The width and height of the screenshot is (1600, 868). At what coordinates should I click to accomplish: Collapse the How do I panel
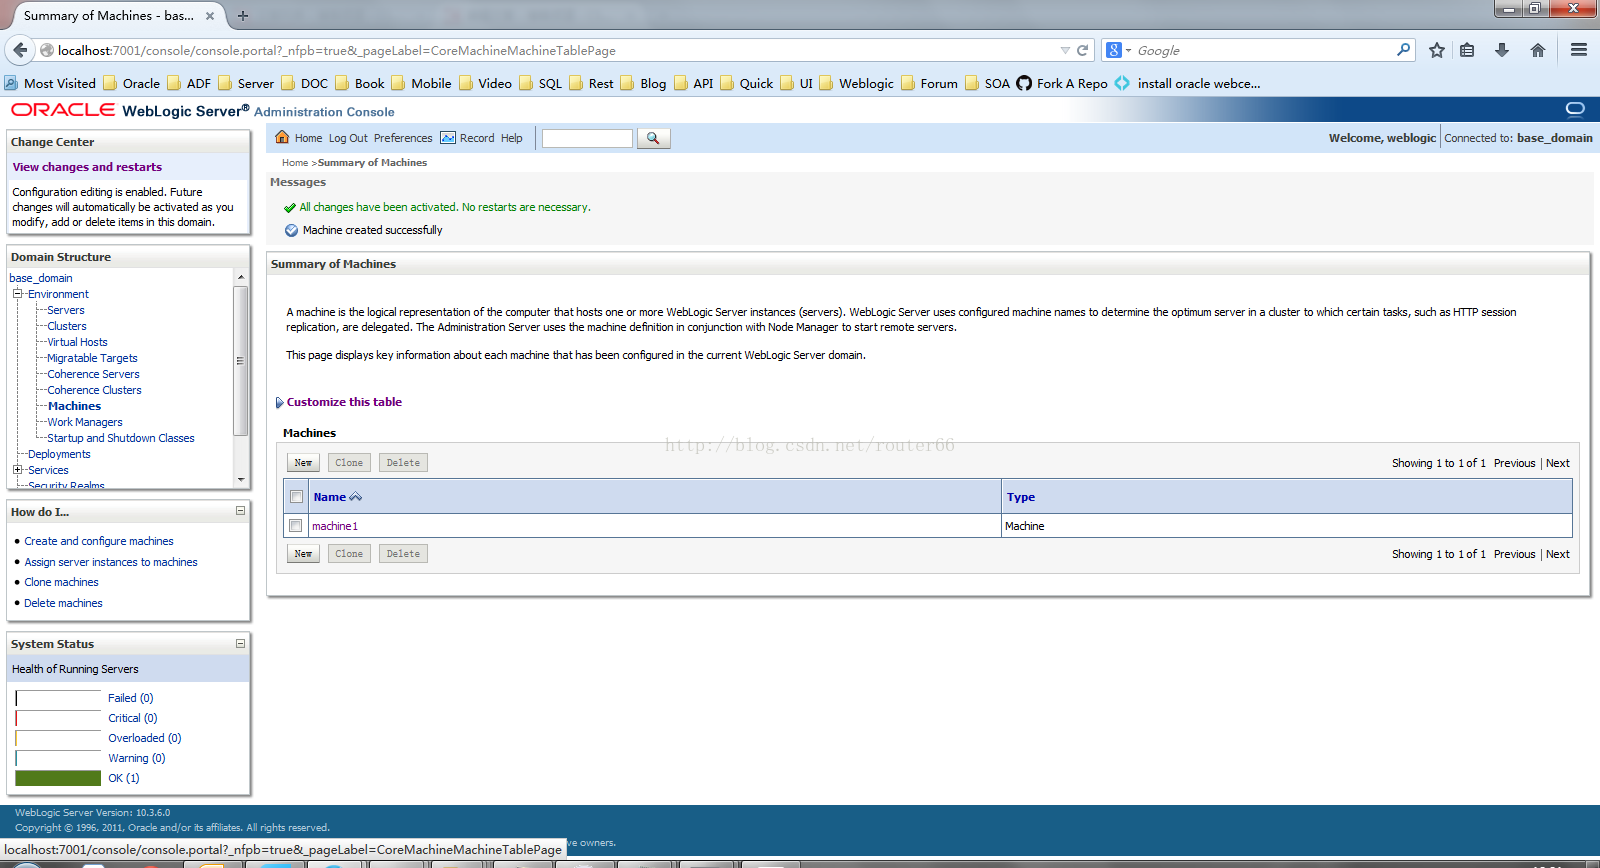tap(240, 511)
